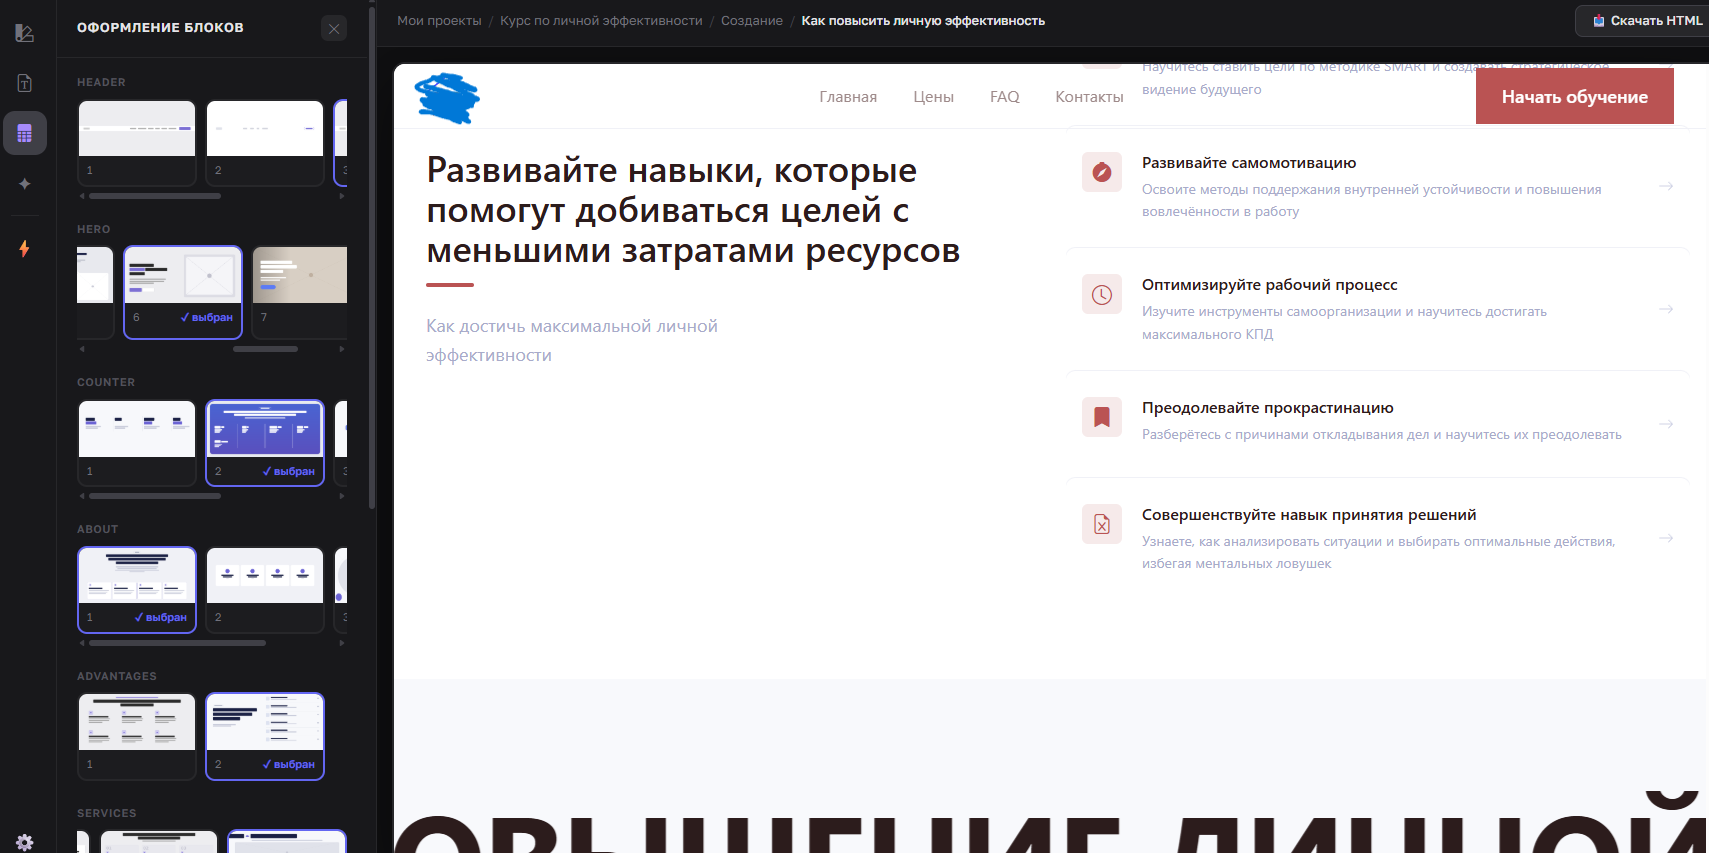1709x853 pixels.
Task: Select Hero block design 6
Action: pyautogui.click(x=183, y=292)
